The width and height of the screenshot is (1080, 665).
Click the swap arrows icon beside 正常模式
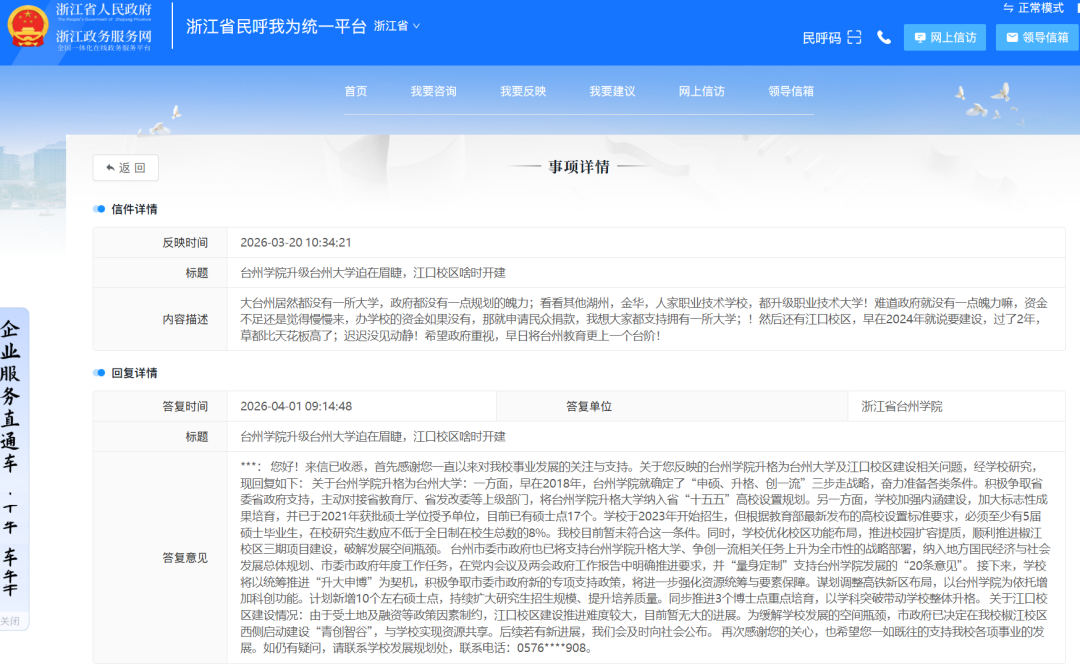point(1008,8)
